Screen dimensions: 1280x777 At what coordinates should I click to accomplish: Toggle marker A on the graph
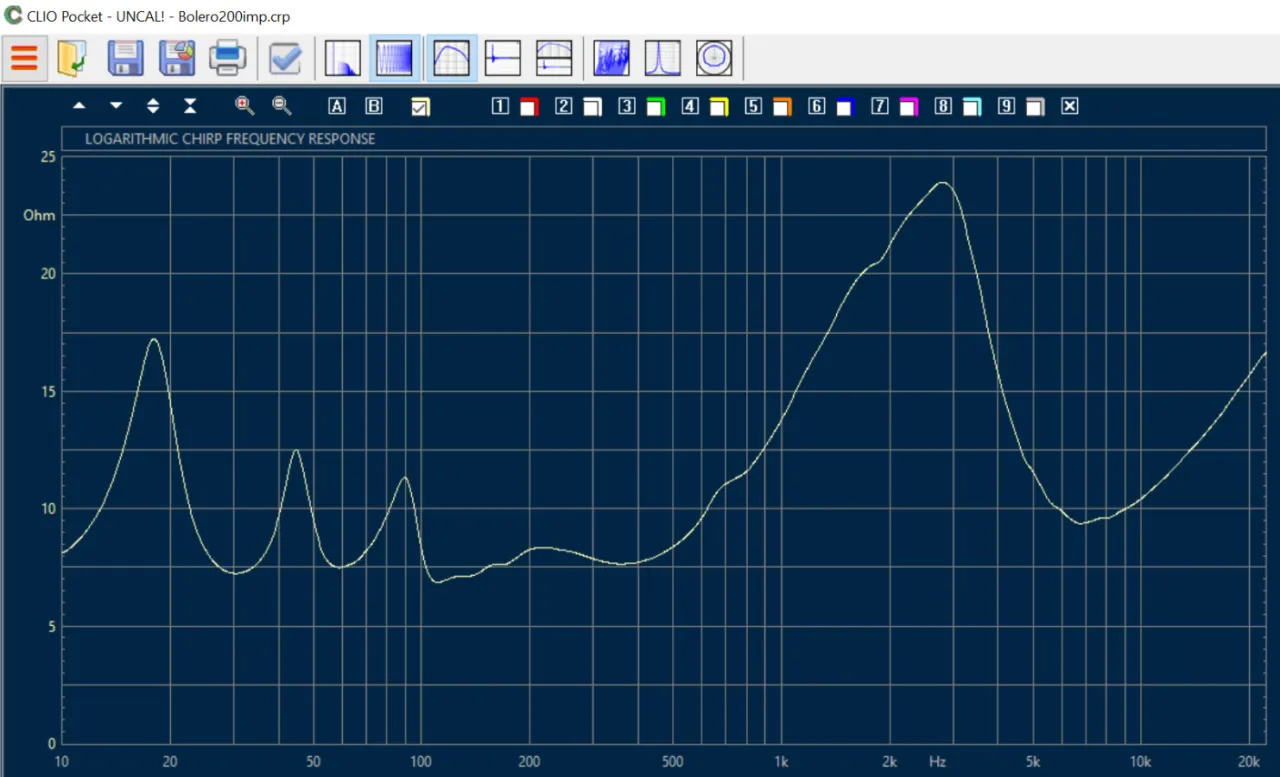click(x=337, y=106)
